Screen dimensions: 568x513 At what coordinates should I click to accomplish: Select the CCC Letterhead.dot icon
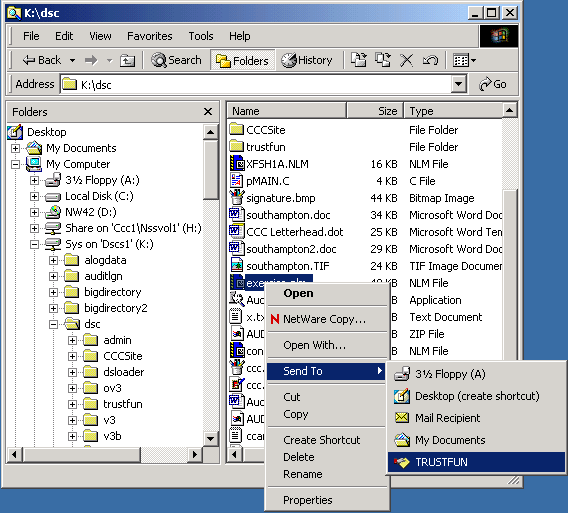(x=237, y=232)
